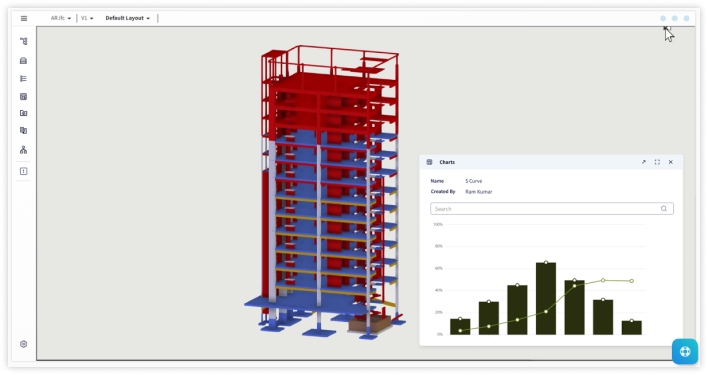Image resolution: width=708 pixels, height=375 pixels.
Task: Open the model tree sidebar icon
Action: 23,42
